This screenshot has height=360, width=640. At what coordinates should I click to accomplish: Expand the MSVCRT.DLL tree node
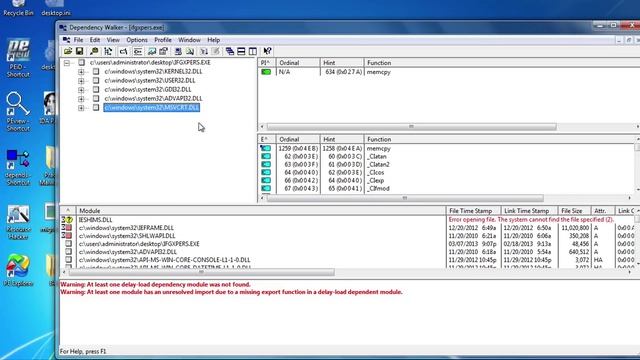[81, 108]
